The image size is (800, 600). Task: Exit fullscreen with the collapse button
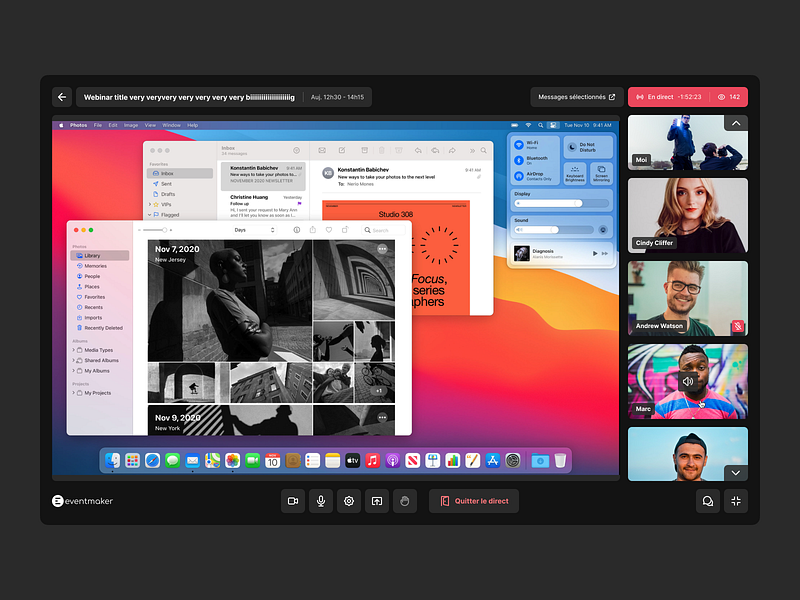click(736, 501)
